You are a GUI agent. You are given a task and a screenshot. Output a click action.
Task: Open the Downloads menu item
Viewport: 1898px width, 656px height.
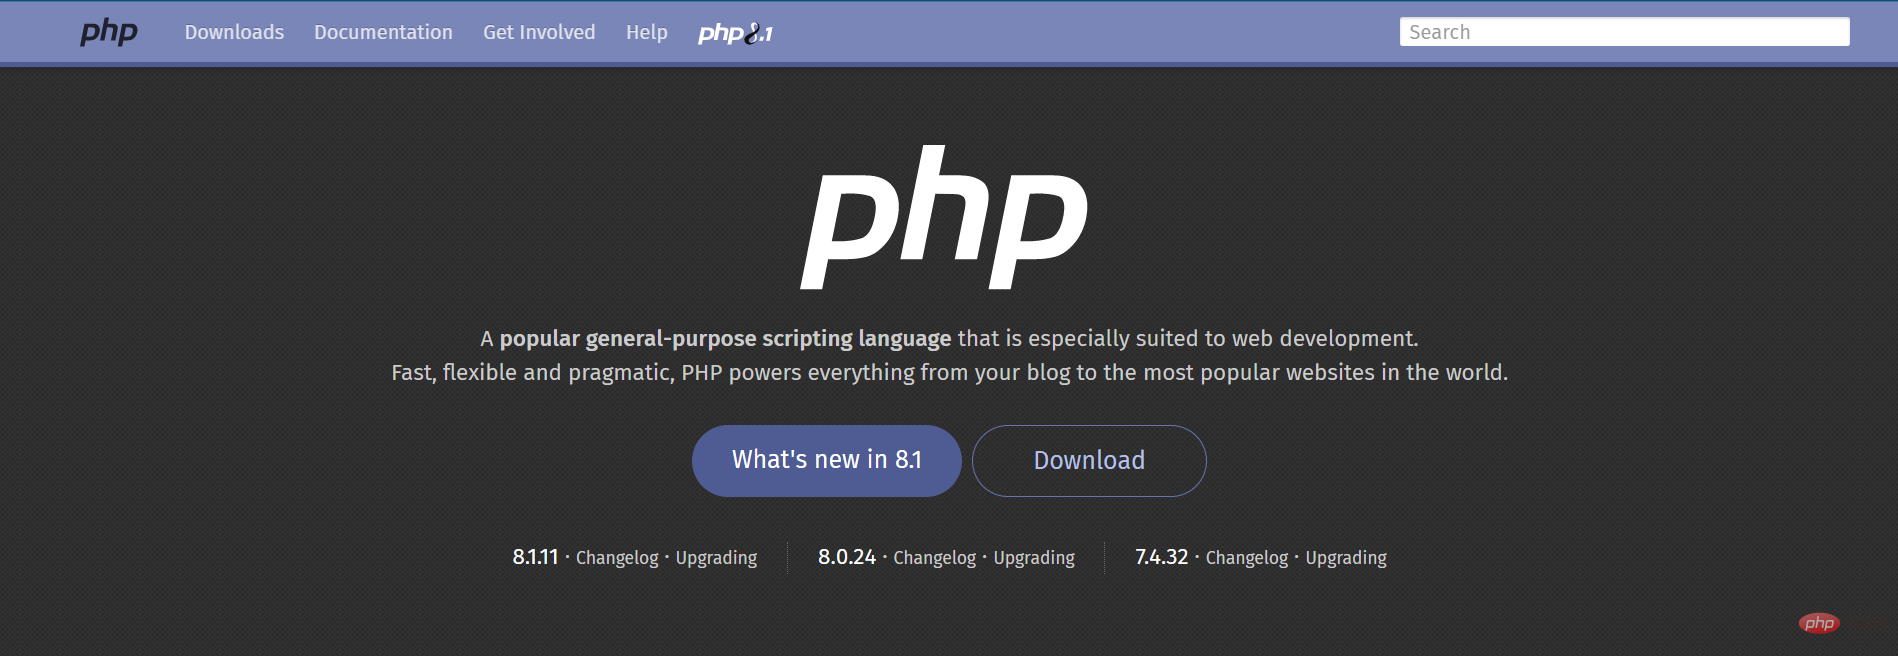(x=234, y=32)
